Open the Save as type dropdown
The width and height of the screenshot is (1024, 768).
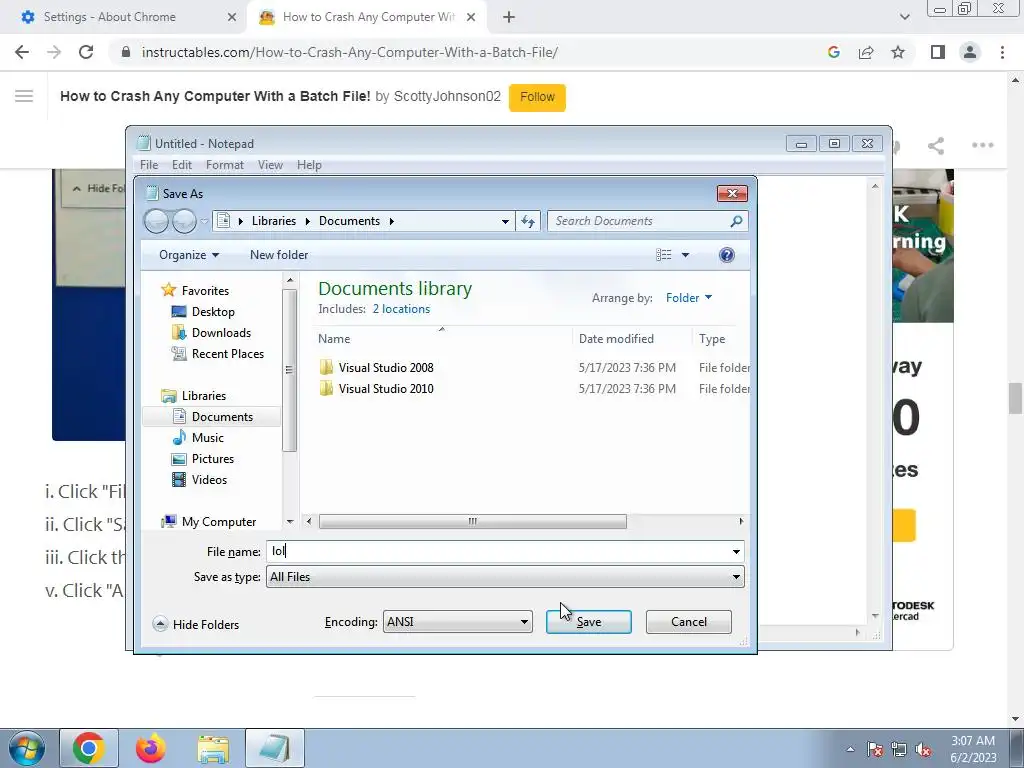(x=505, y=577)
